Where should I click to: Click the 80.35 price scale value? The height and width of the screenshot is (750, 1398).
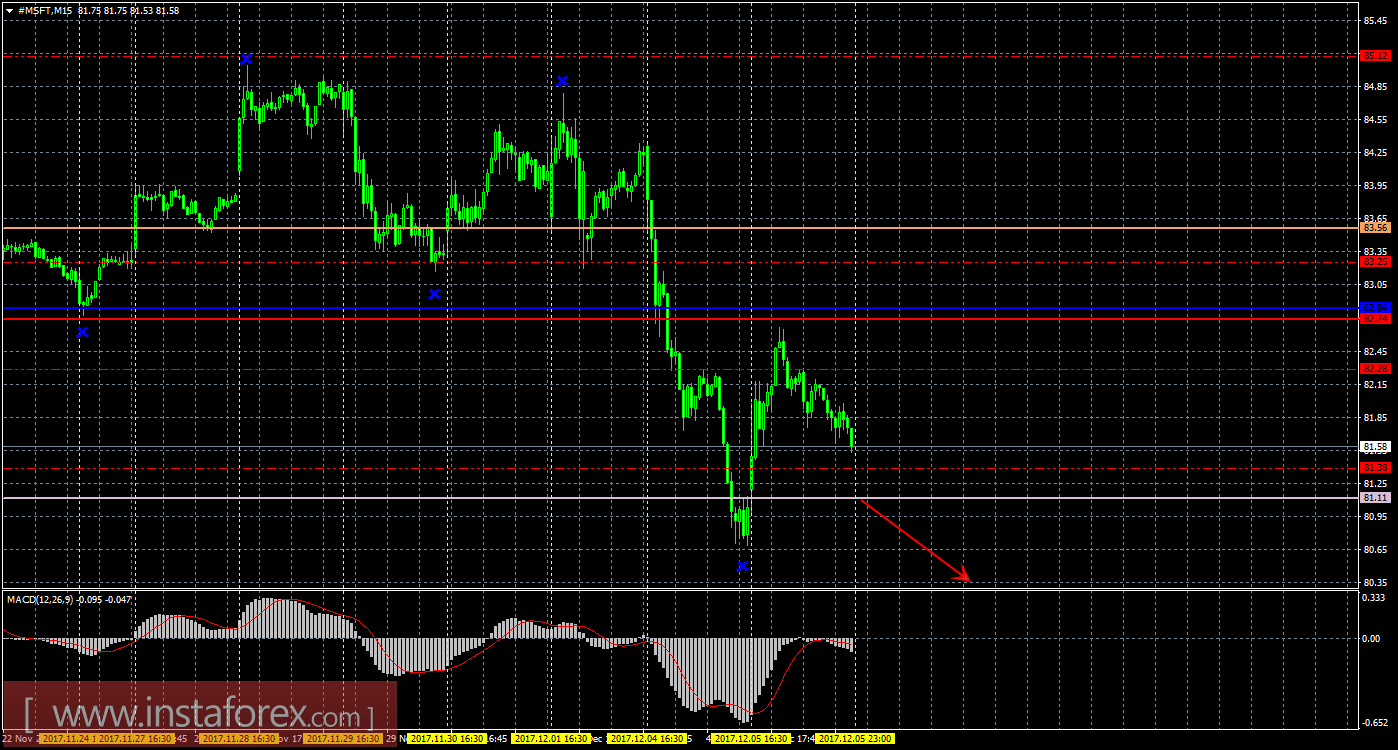[1376, 582]
